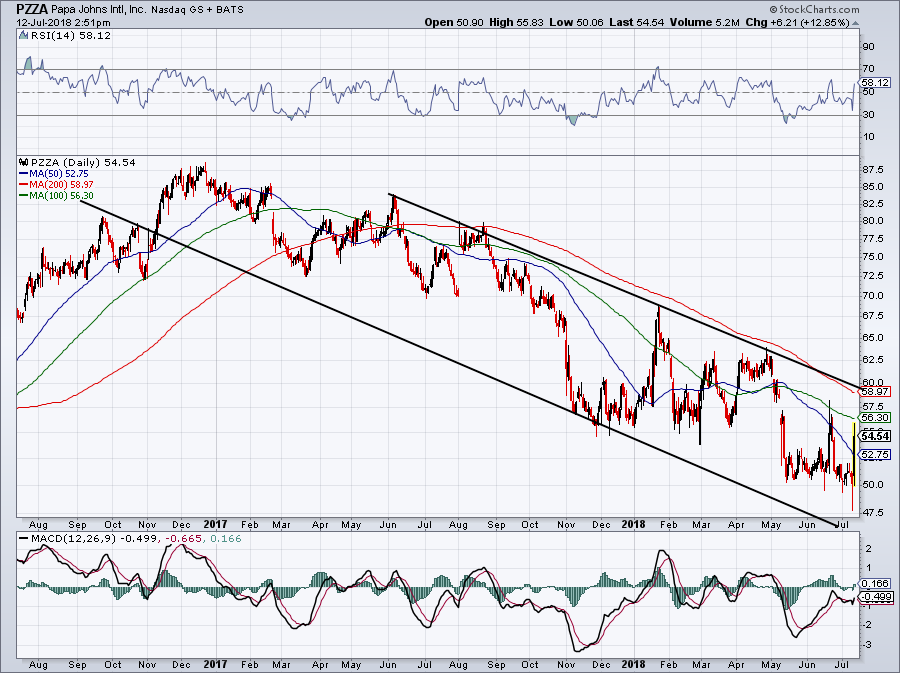
Task: Click the RSI(14) 58.12 indicator label
Action: [71, 35]
